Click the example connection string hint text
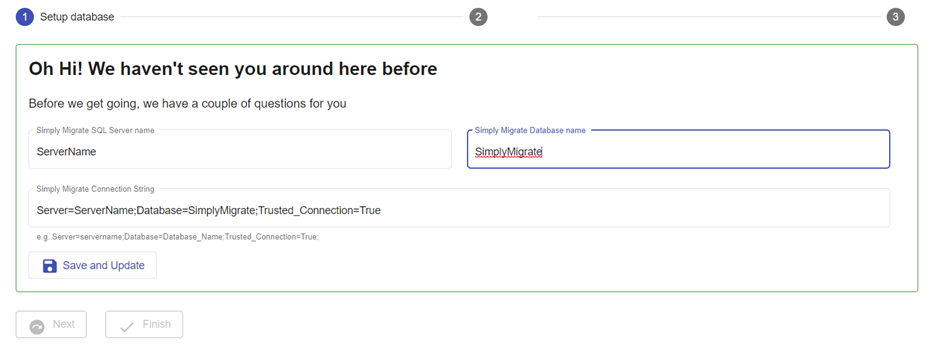The height and width of the screenshot is (361, 940). click(x=177, y=237)
